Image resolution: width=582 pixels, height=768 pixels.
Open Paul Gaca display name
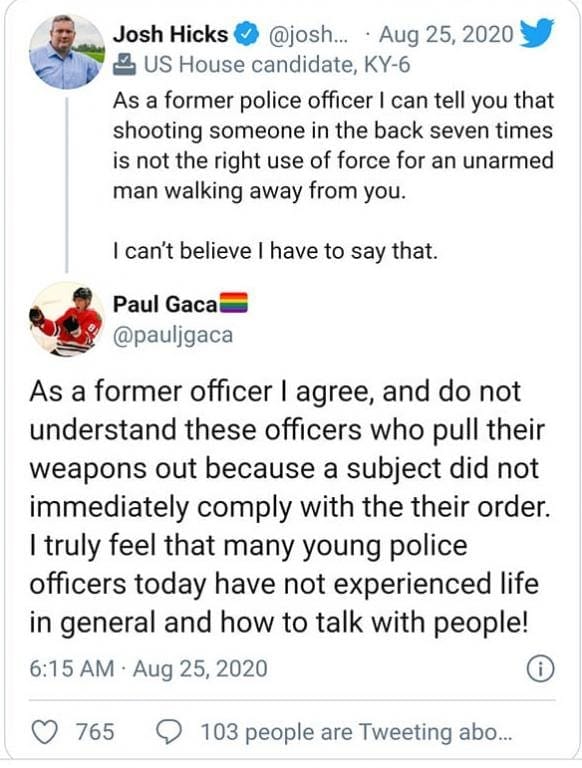click(x=165, y=304)
